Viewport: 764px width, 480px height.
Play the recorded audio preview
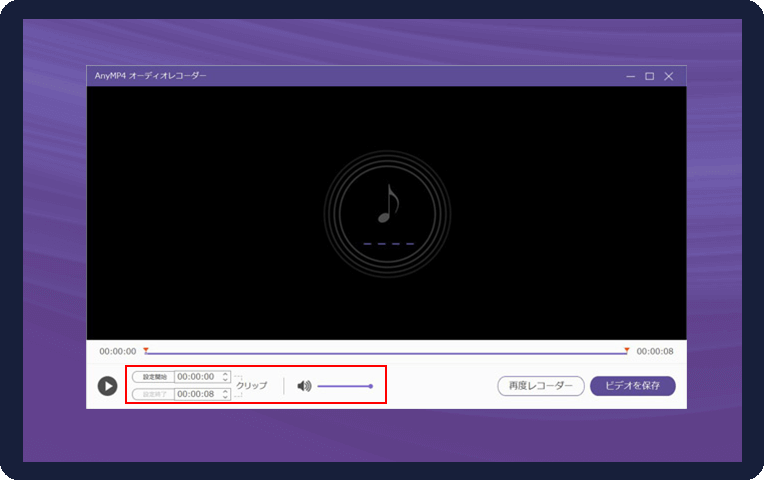[107, 386]
